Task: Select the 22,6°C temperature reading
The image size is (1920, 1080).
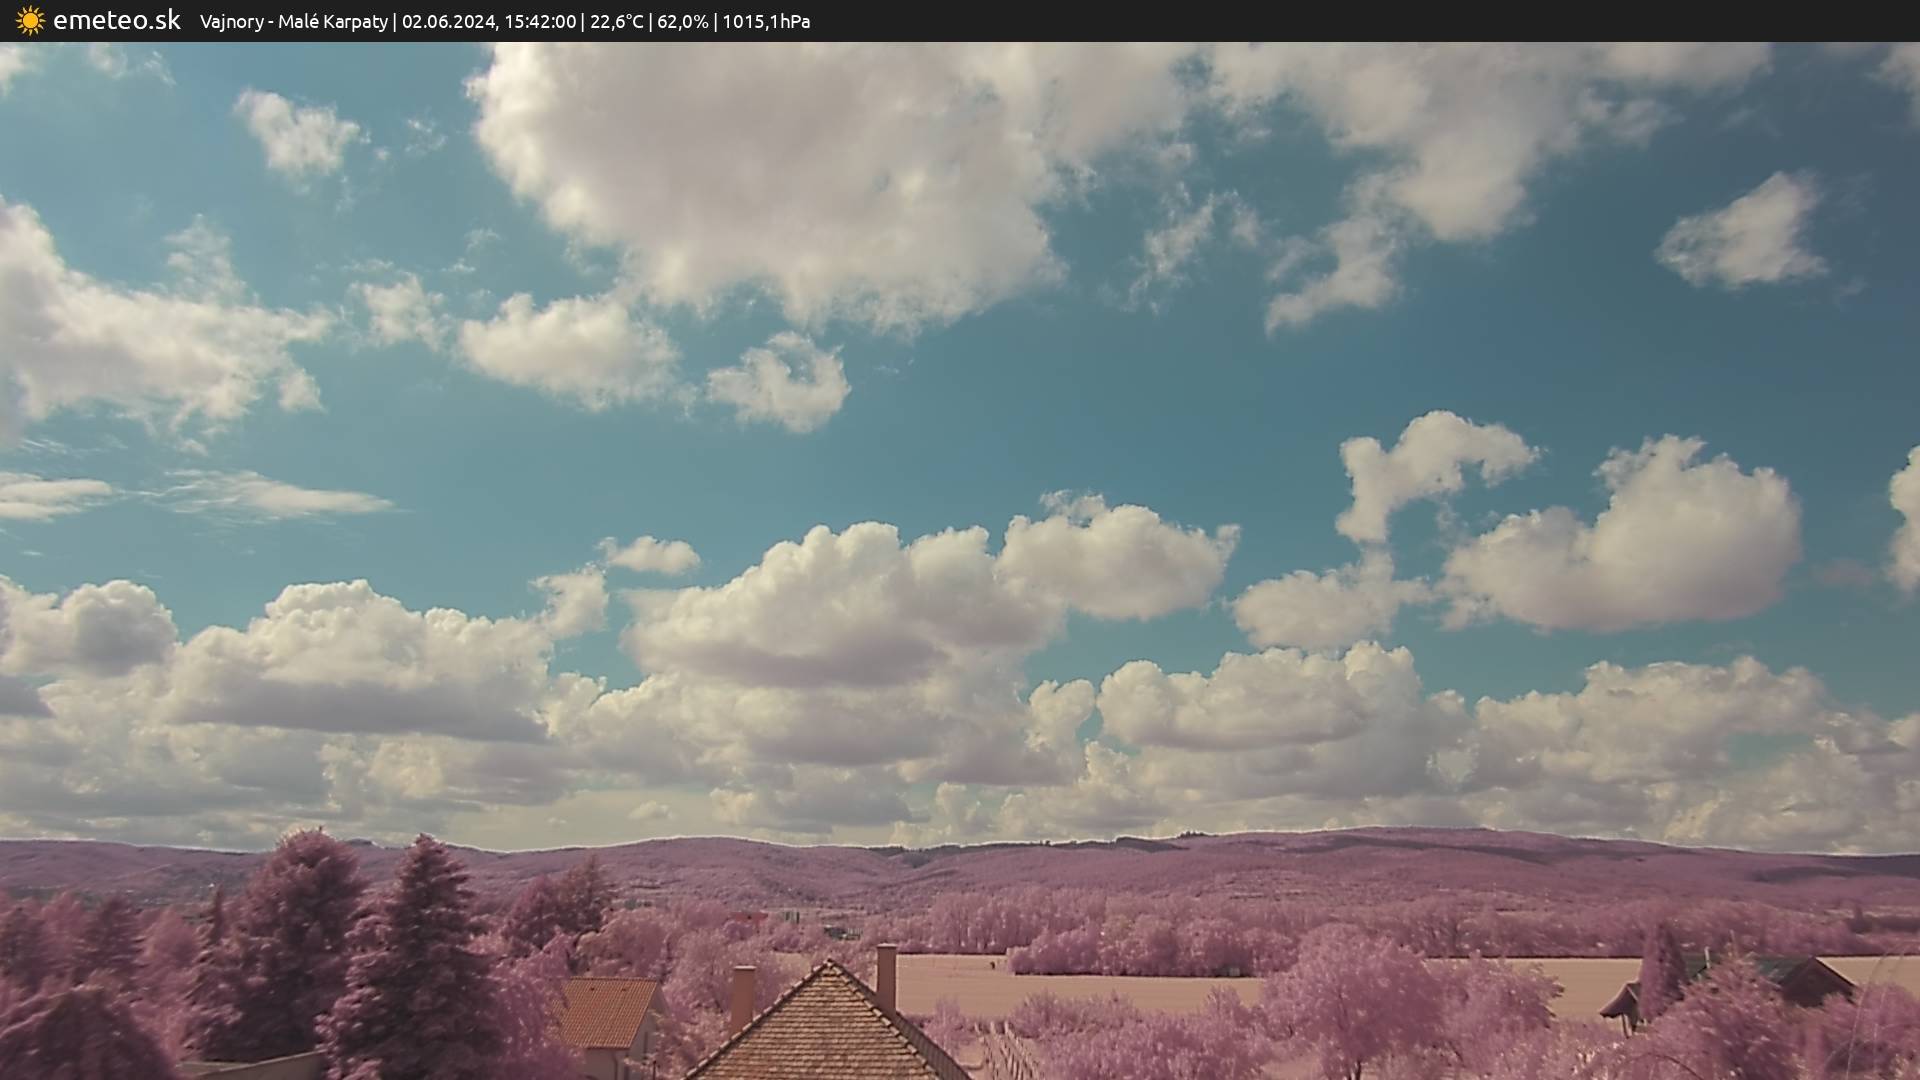Action: 616,22
